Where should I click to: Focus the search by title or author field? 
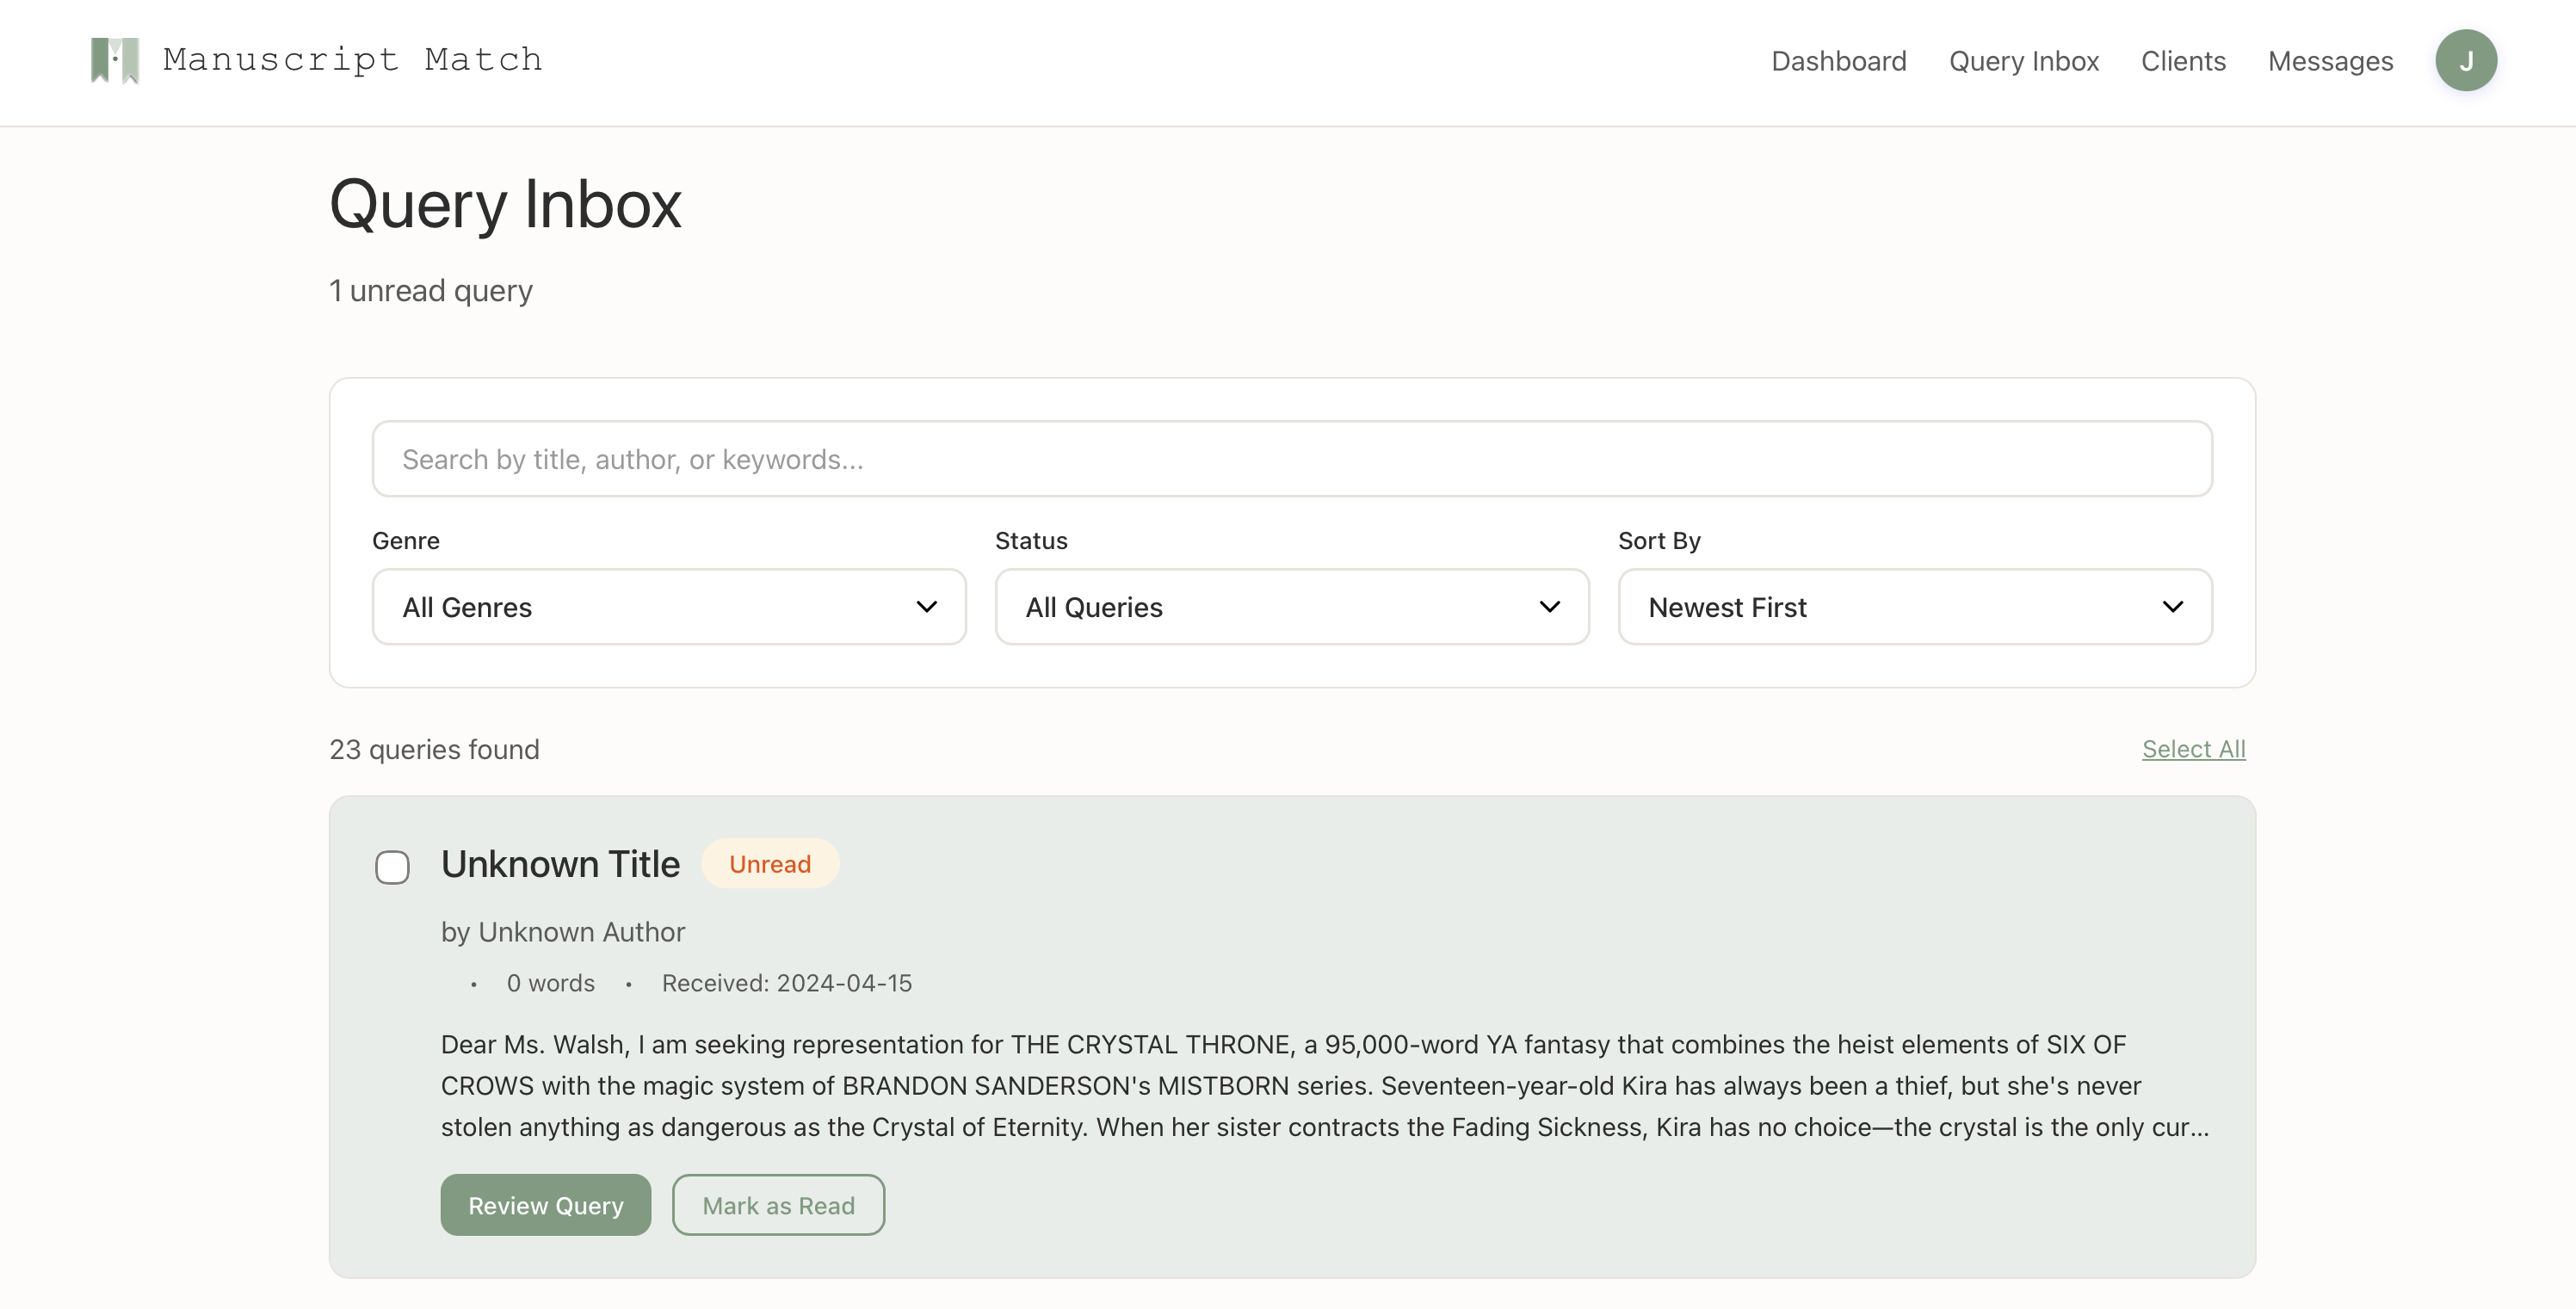click(1292, 459)
